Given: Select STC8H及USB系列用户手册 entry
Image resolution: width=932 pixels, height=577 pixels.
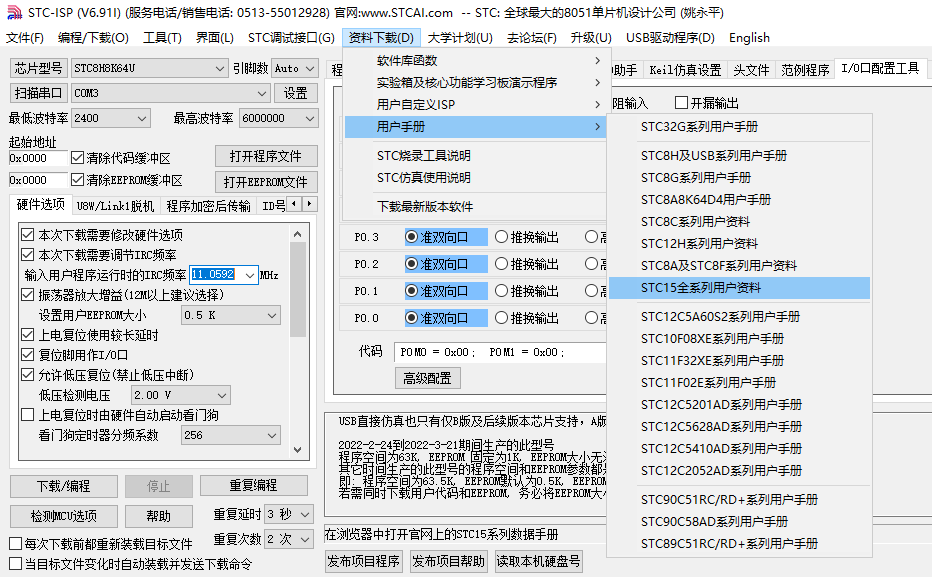Looking at the screenshot, I should 739,156.
